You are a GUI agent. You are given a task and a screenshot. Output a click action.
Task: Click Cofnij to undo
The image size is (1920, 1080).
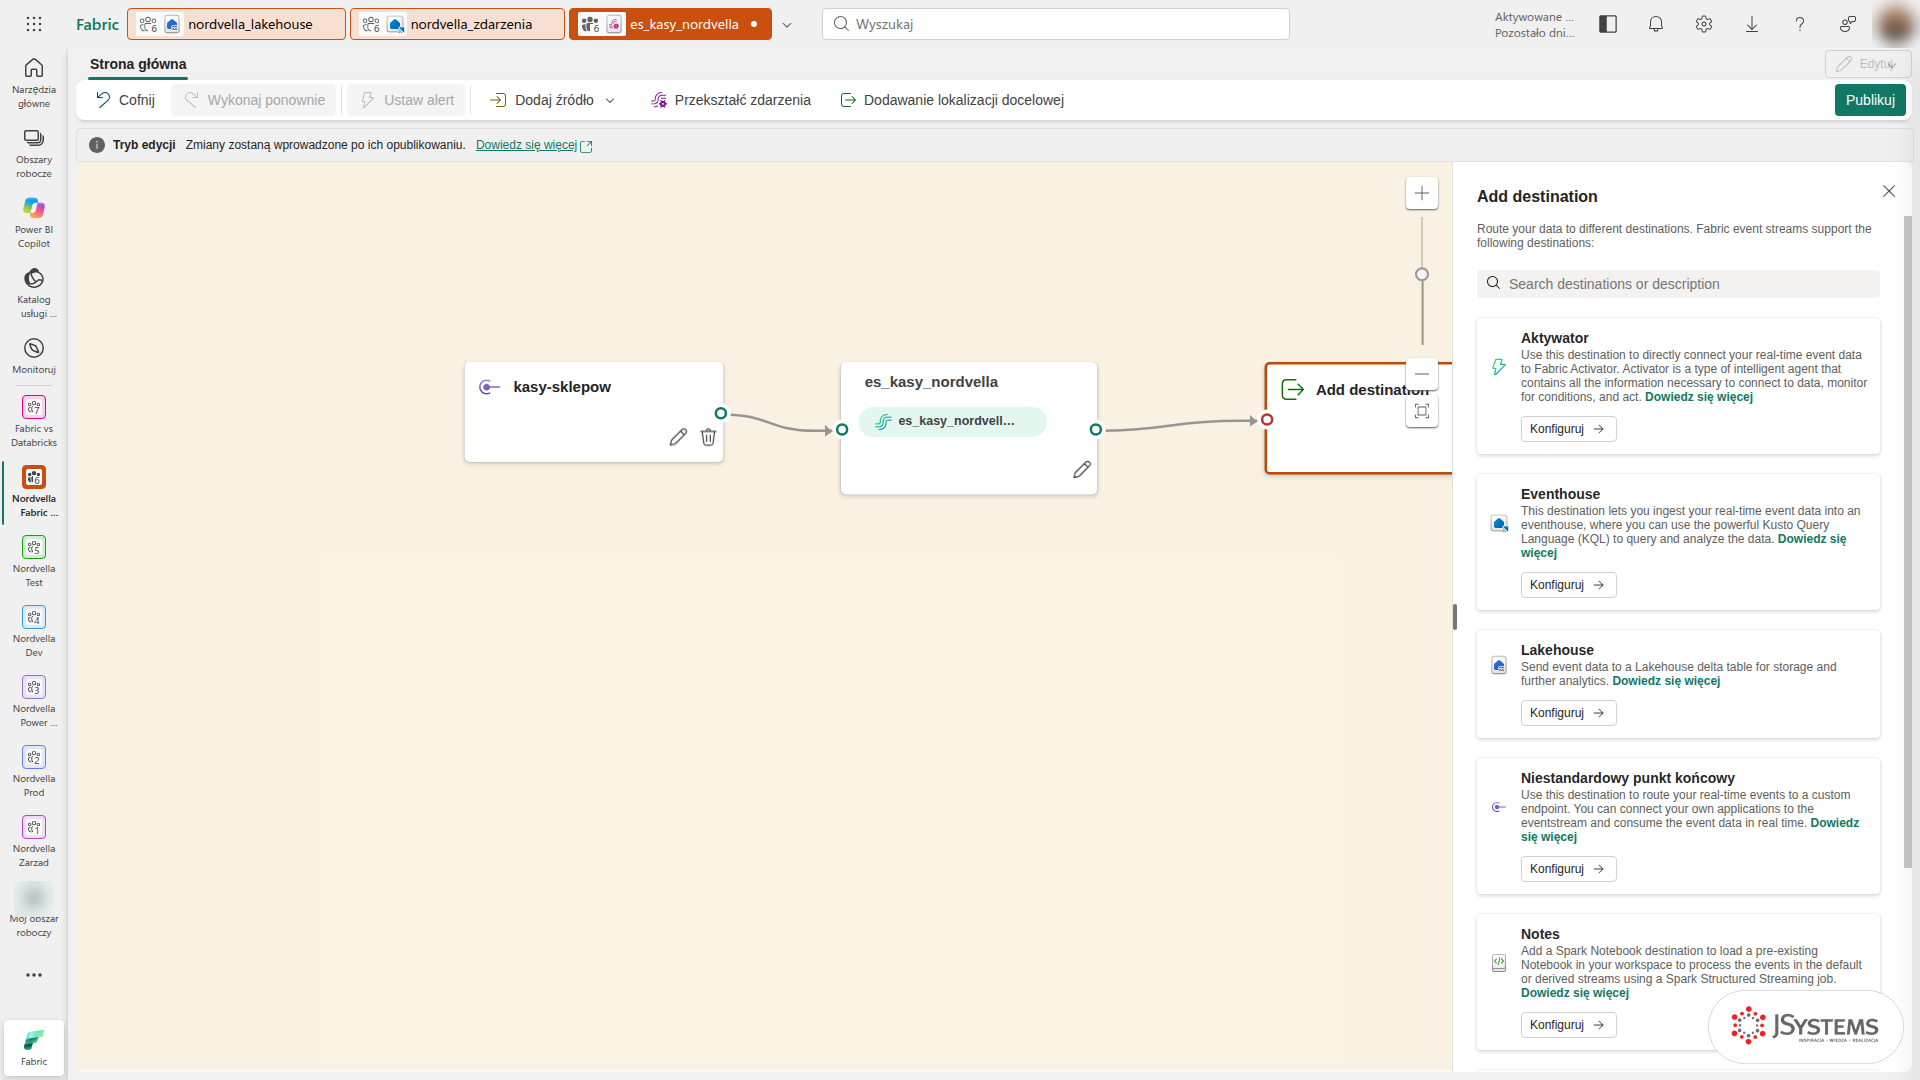125,100
